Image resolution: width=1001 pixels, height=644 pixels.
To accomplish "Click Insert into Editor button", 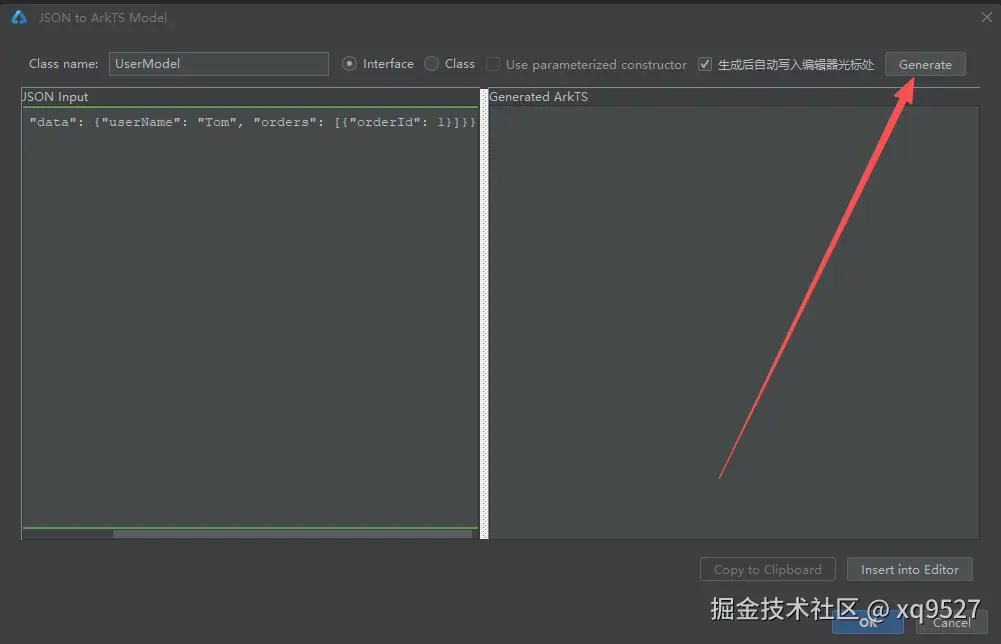I will [x=910, y=569].
